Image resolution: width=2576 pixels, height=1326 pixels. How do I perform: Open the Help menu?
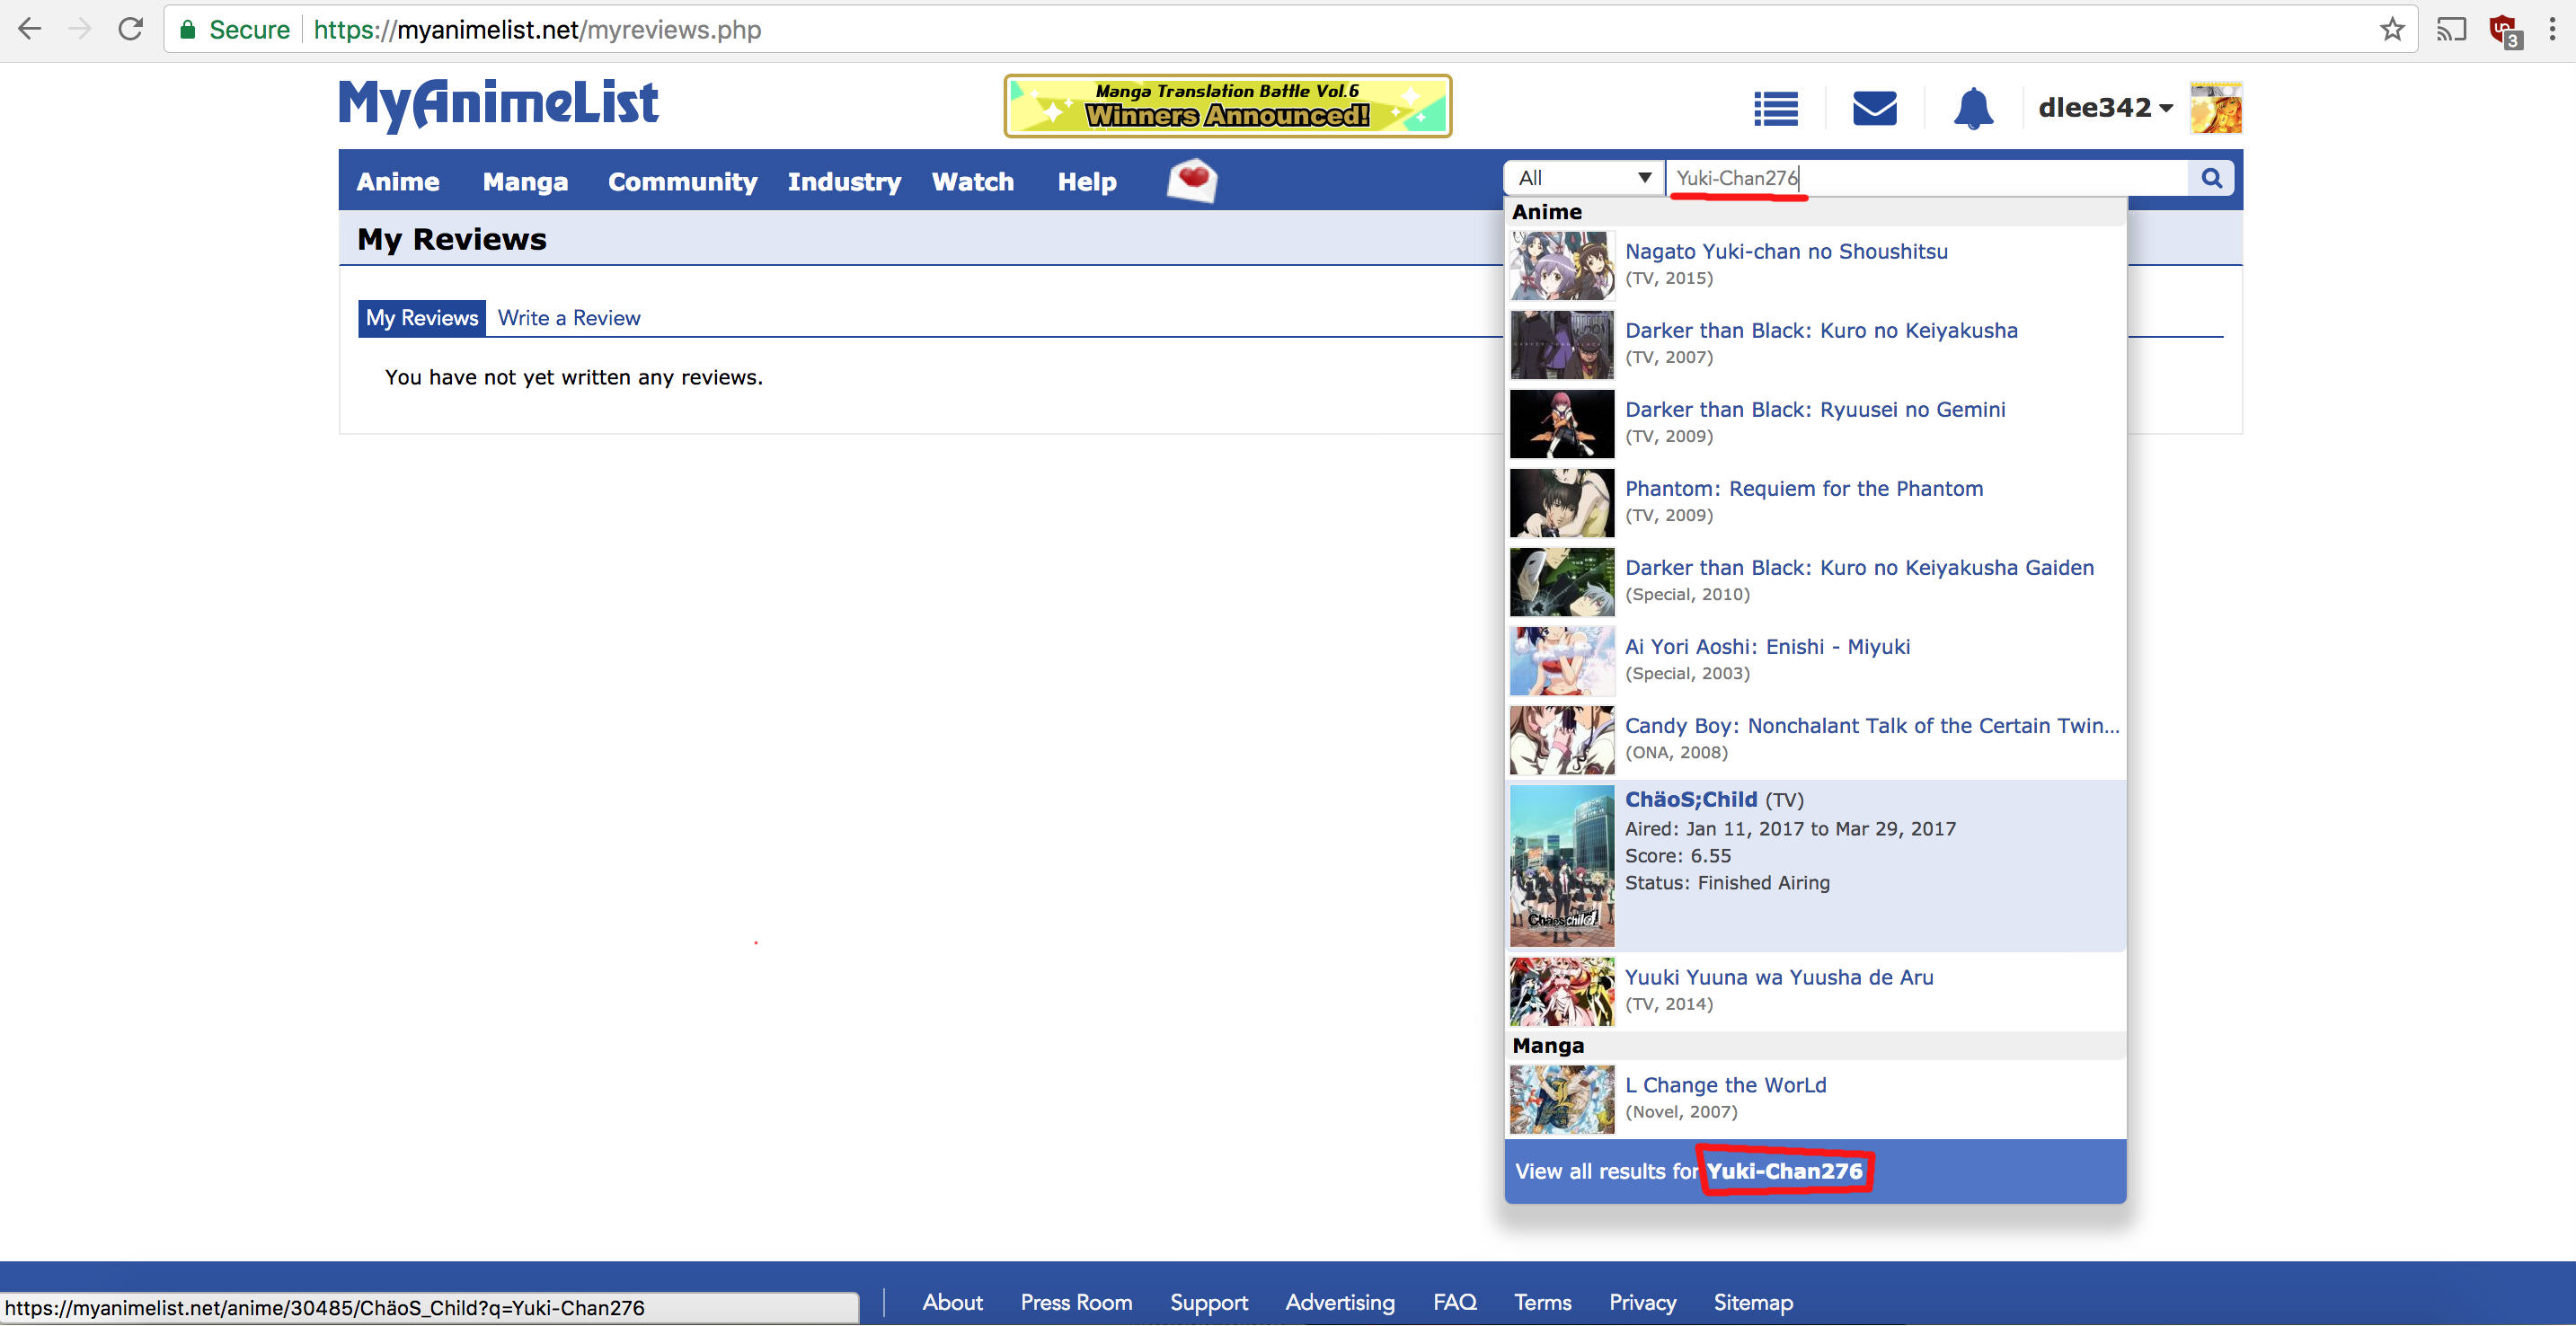1087,181
